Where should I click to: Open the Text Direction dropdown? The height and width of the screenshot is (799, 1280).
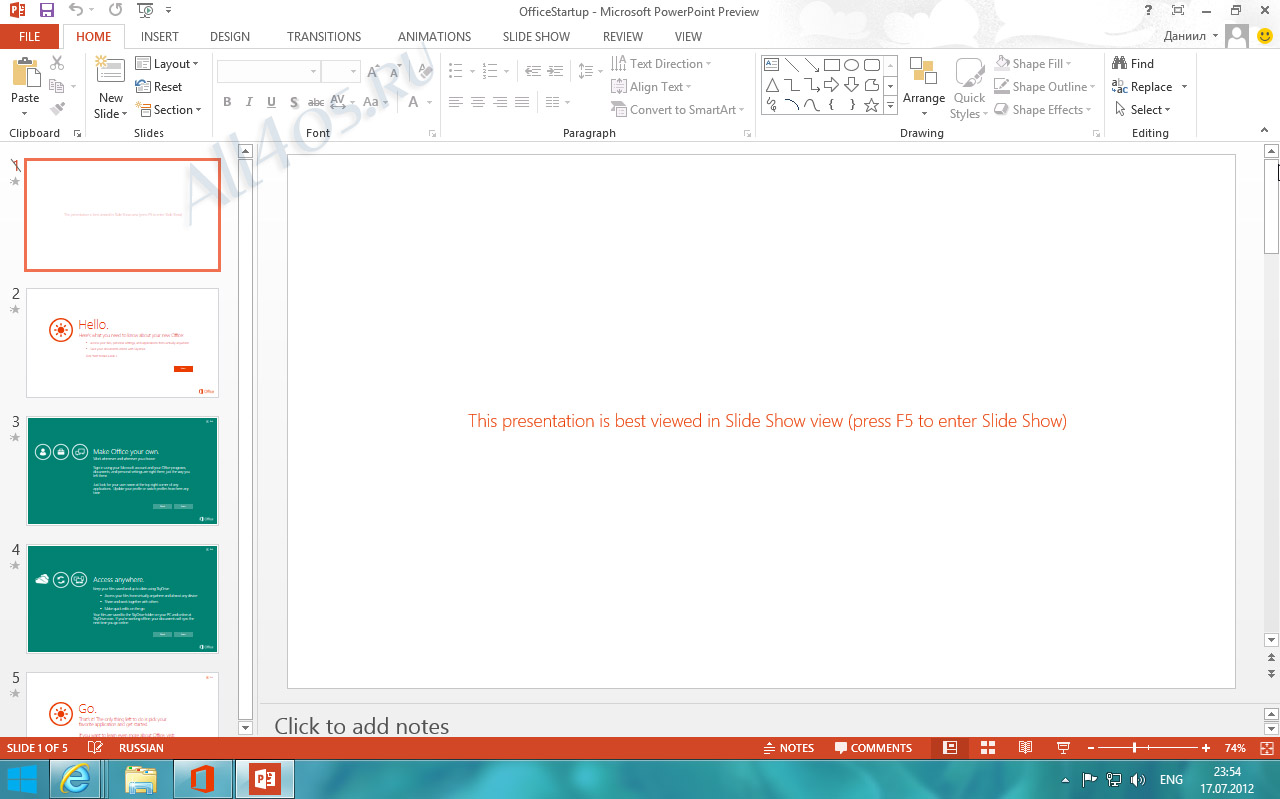[661, 63]
